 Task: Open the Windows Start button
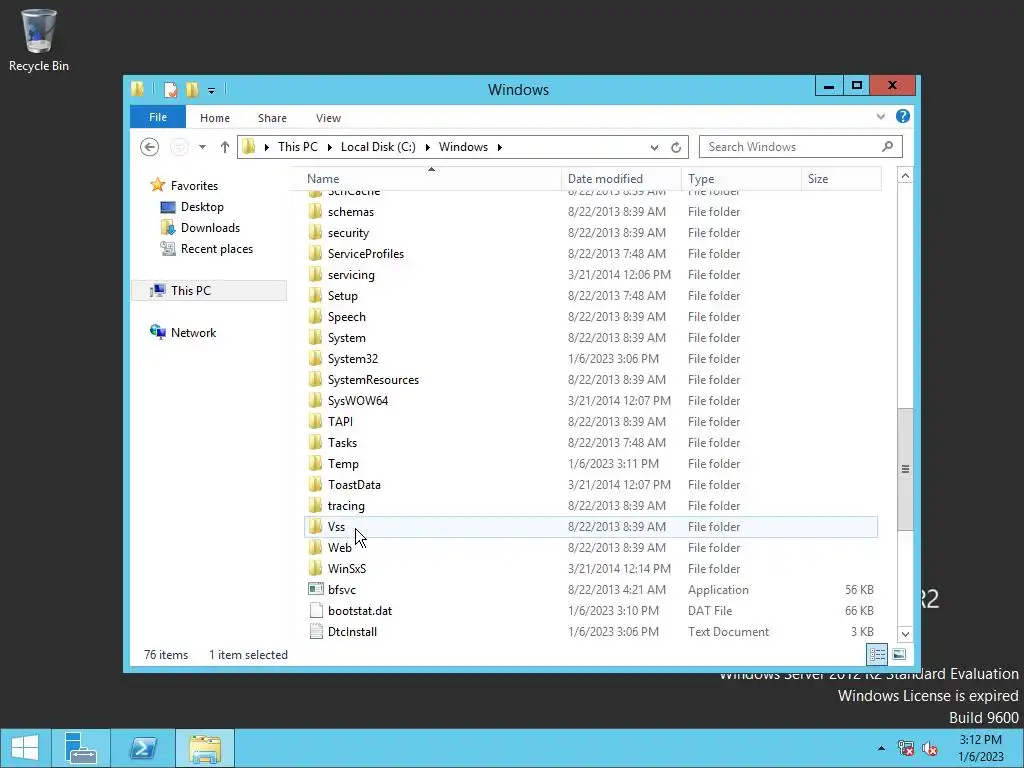(25, 748)
